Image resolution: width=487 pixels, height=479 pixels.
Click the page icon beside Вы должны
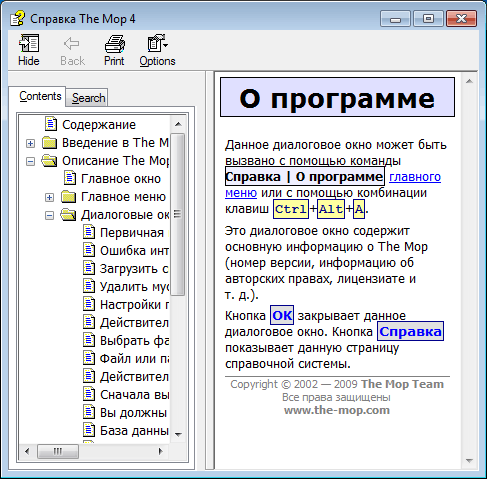click(x=89, y=412)
